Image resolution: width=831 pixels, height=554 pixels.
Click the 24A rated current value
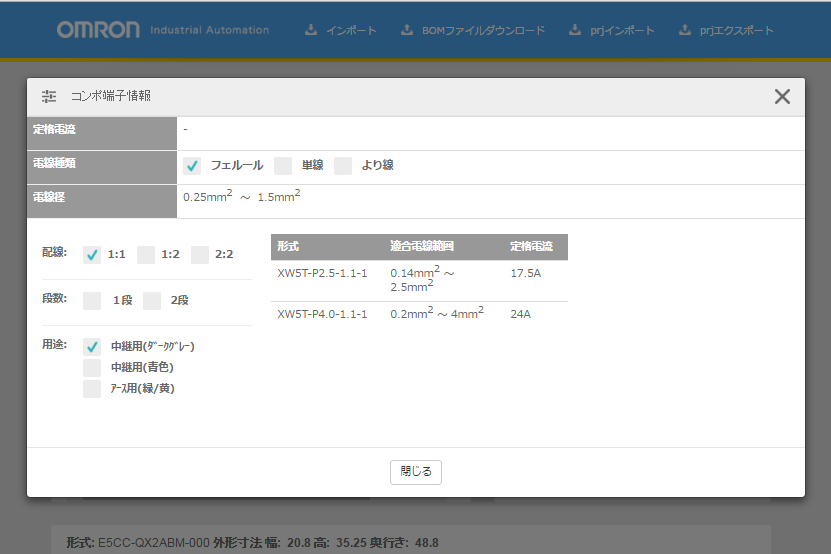(520, 314)
